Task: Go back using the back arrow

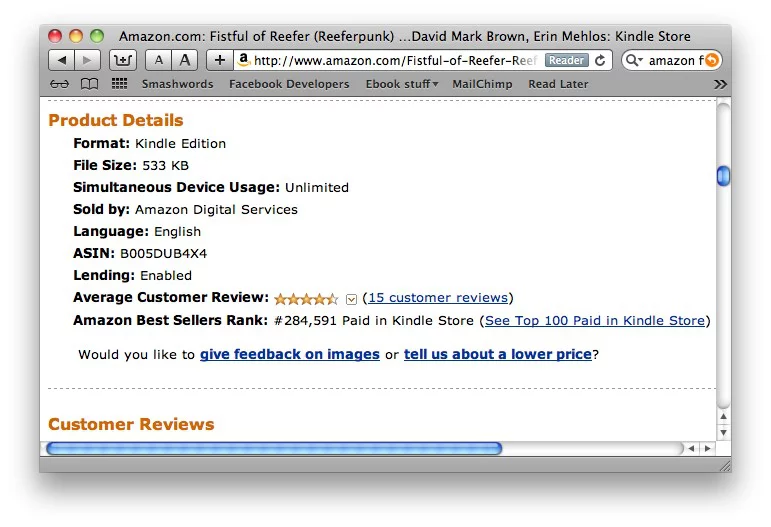Action: pyautogui.click(x=61, y=60)
